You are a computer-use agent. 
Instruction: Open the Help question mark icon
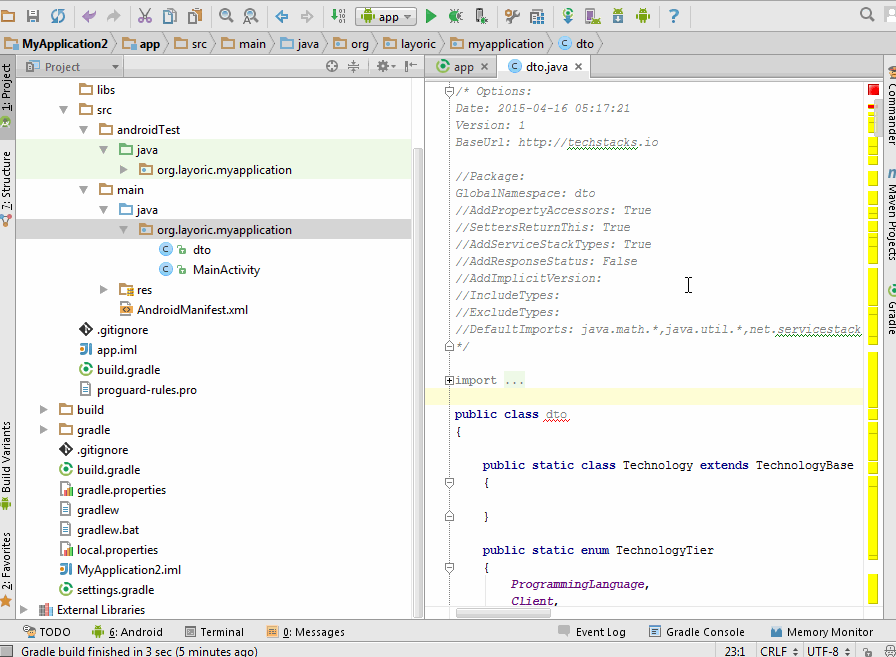673,16
